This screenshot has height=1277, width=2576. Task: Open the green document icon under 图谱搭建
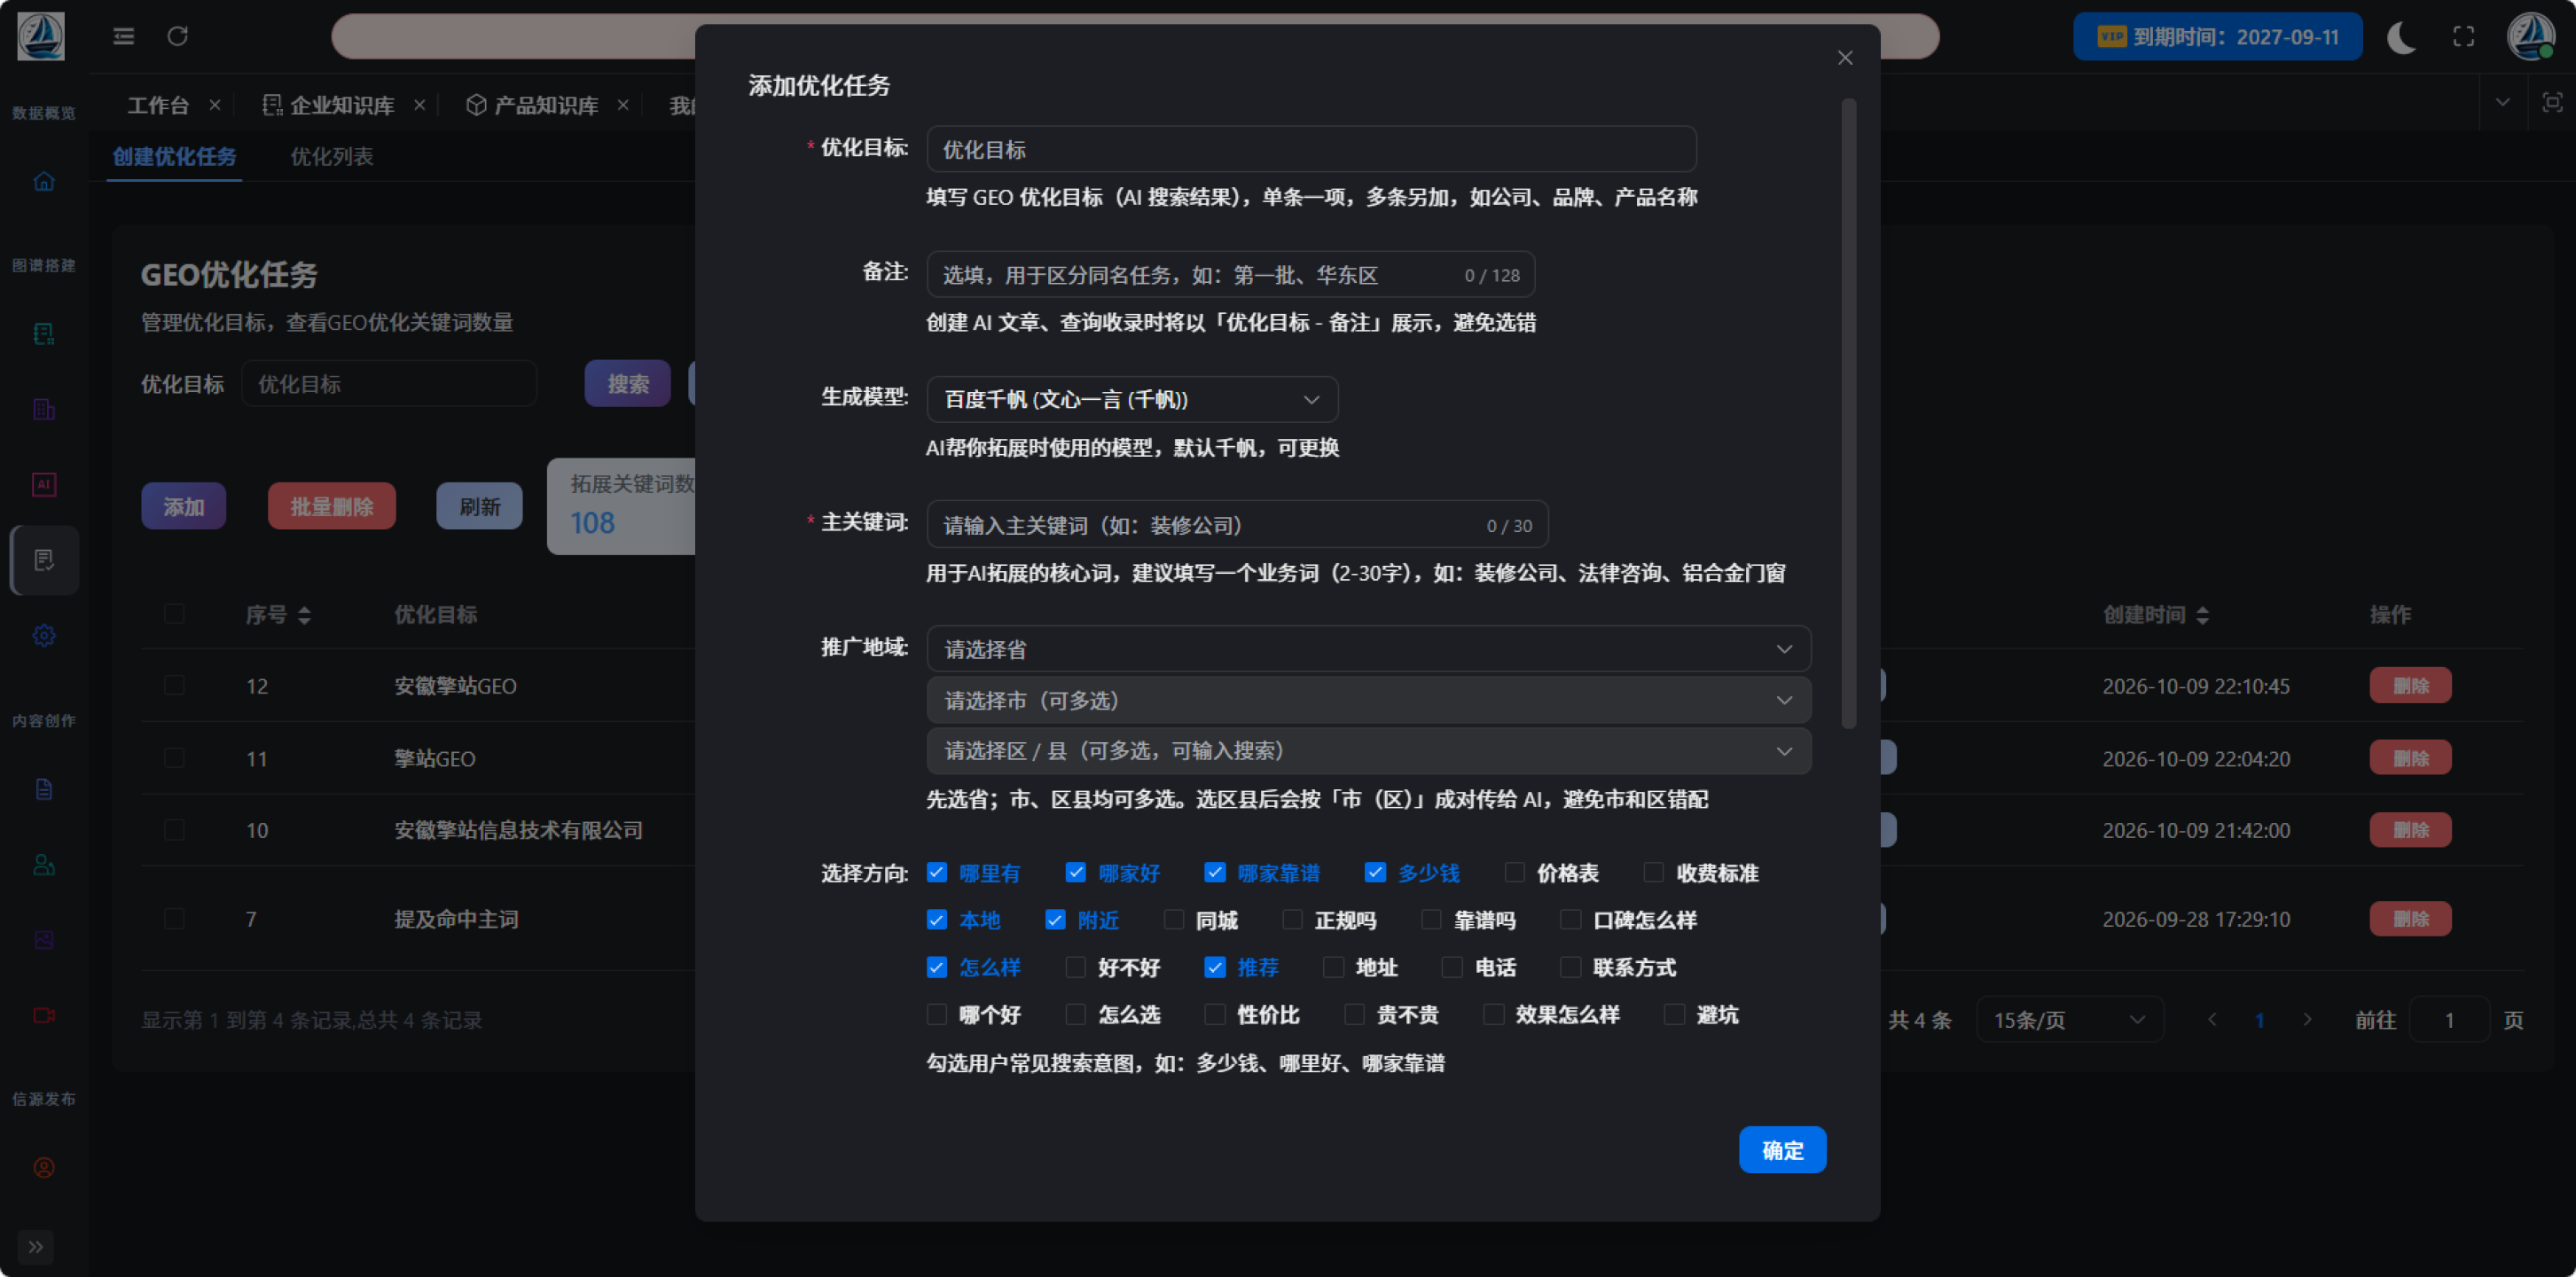click(x=44, y=334)
